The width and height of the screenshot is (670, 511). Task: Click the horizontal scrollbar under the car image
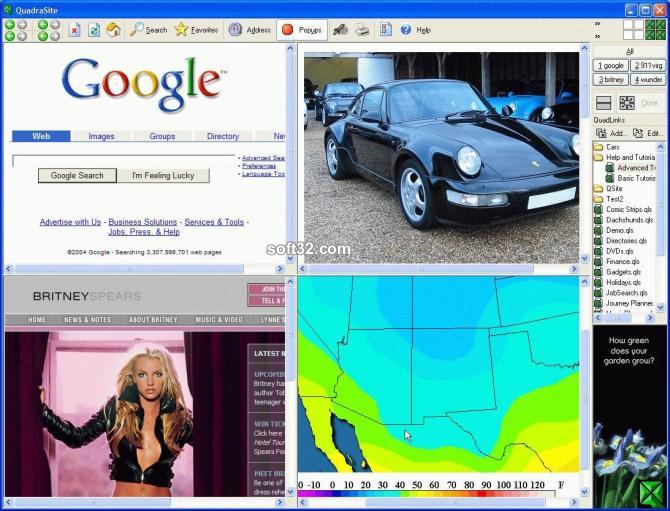tap(439, 269)
